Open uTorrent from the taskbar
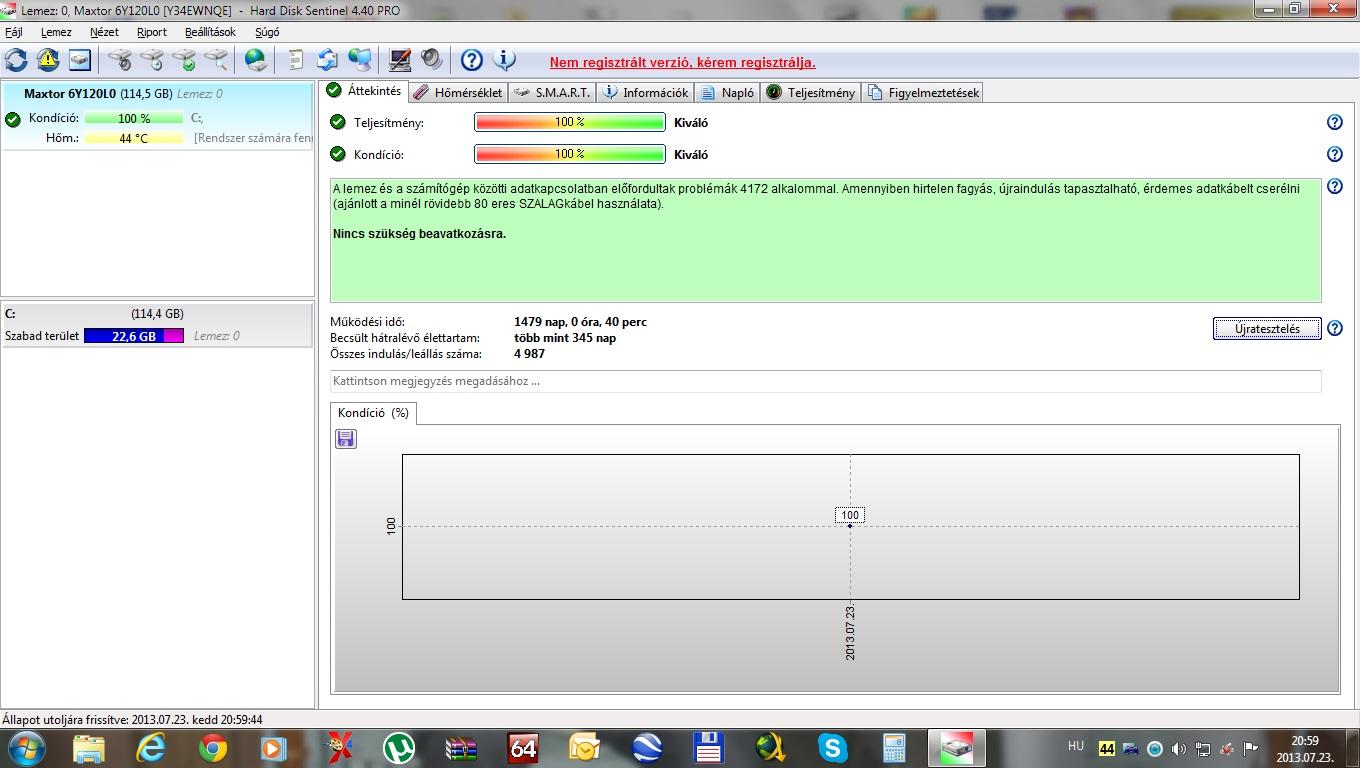The height and width of the screenshot is (768, 1360). point(400,748)
